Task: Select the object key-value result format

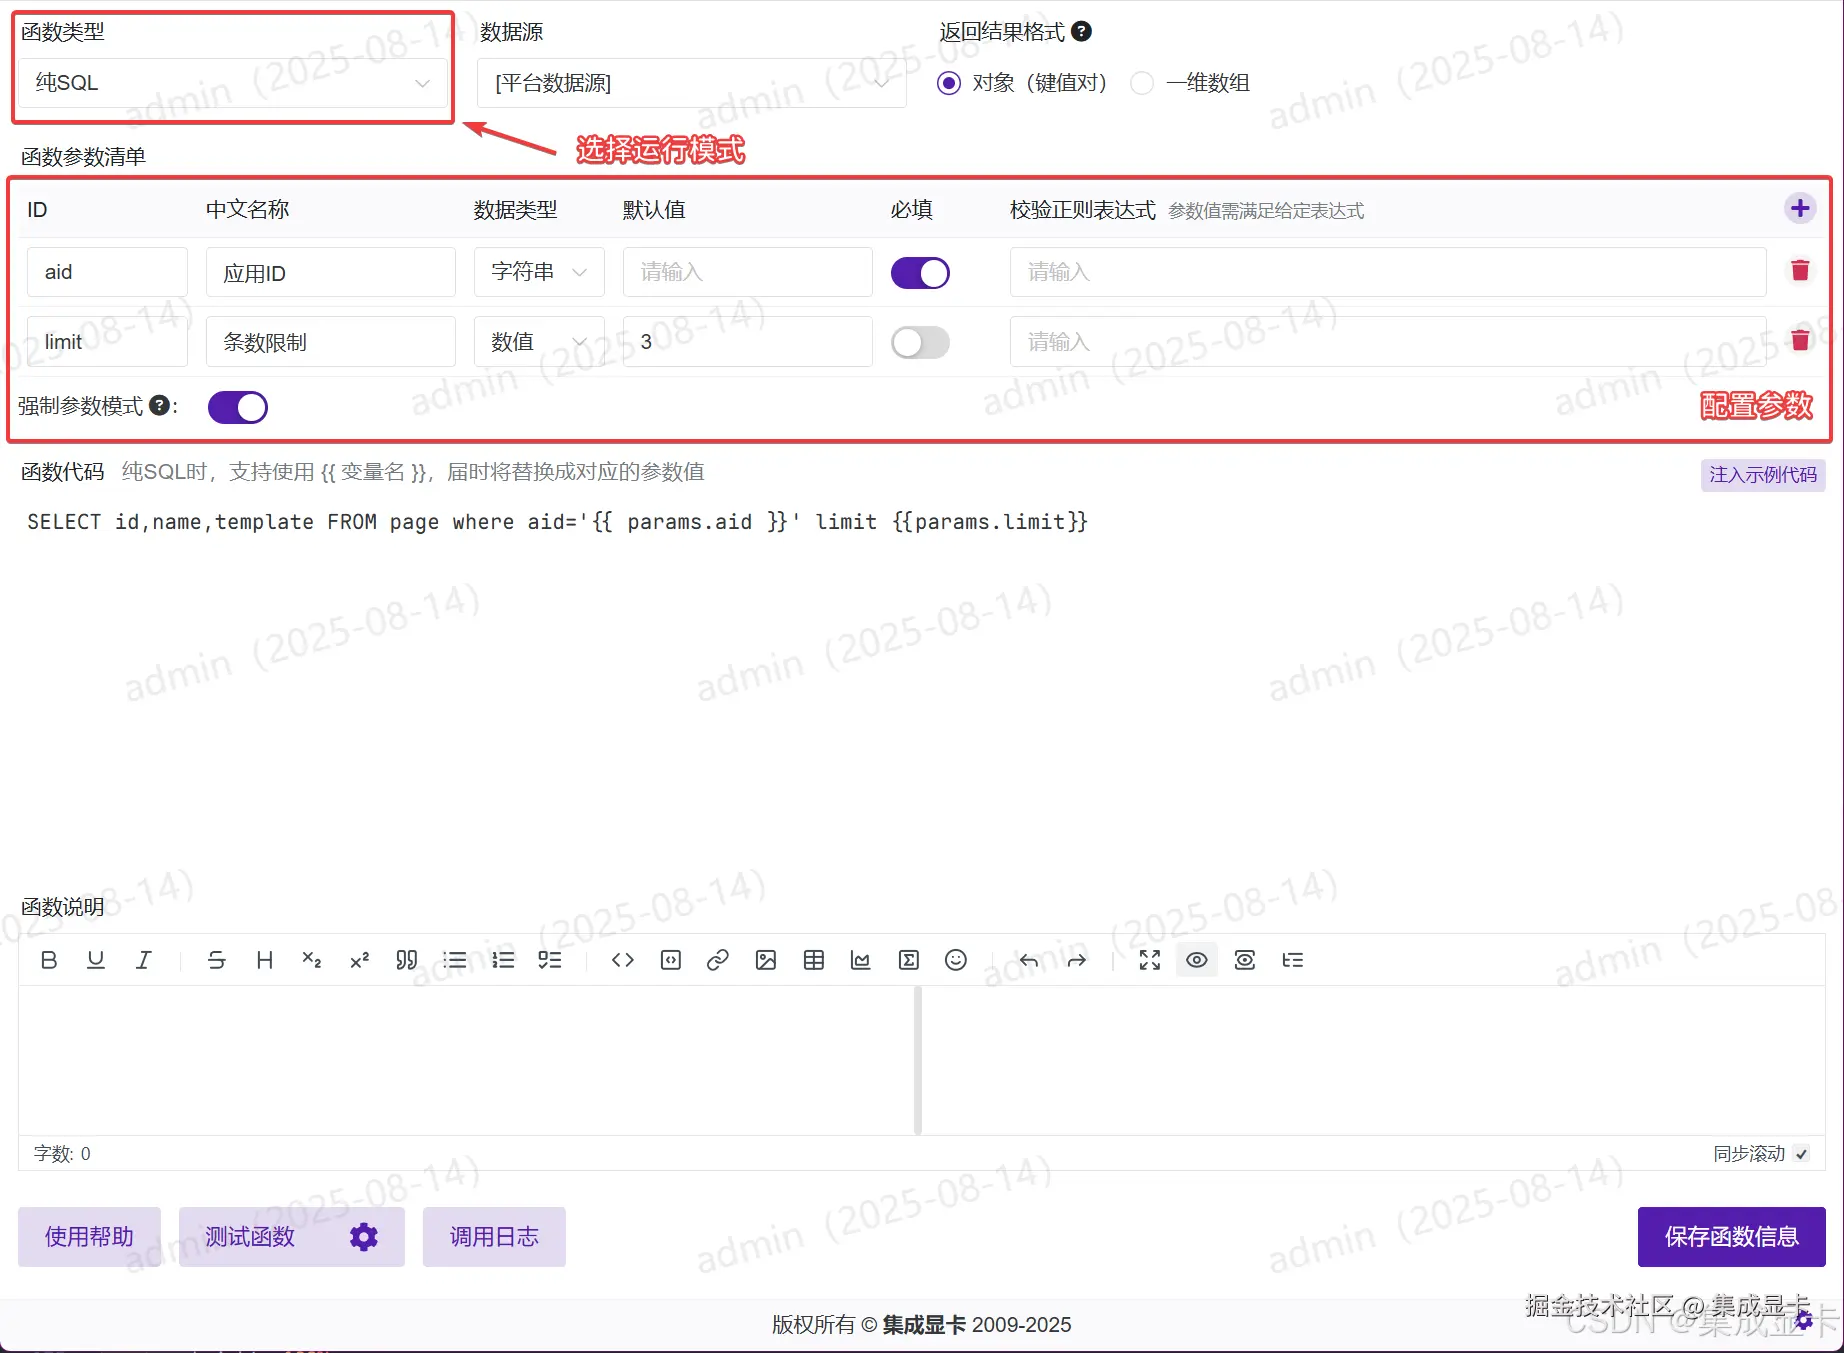Action: coord(949,83)
